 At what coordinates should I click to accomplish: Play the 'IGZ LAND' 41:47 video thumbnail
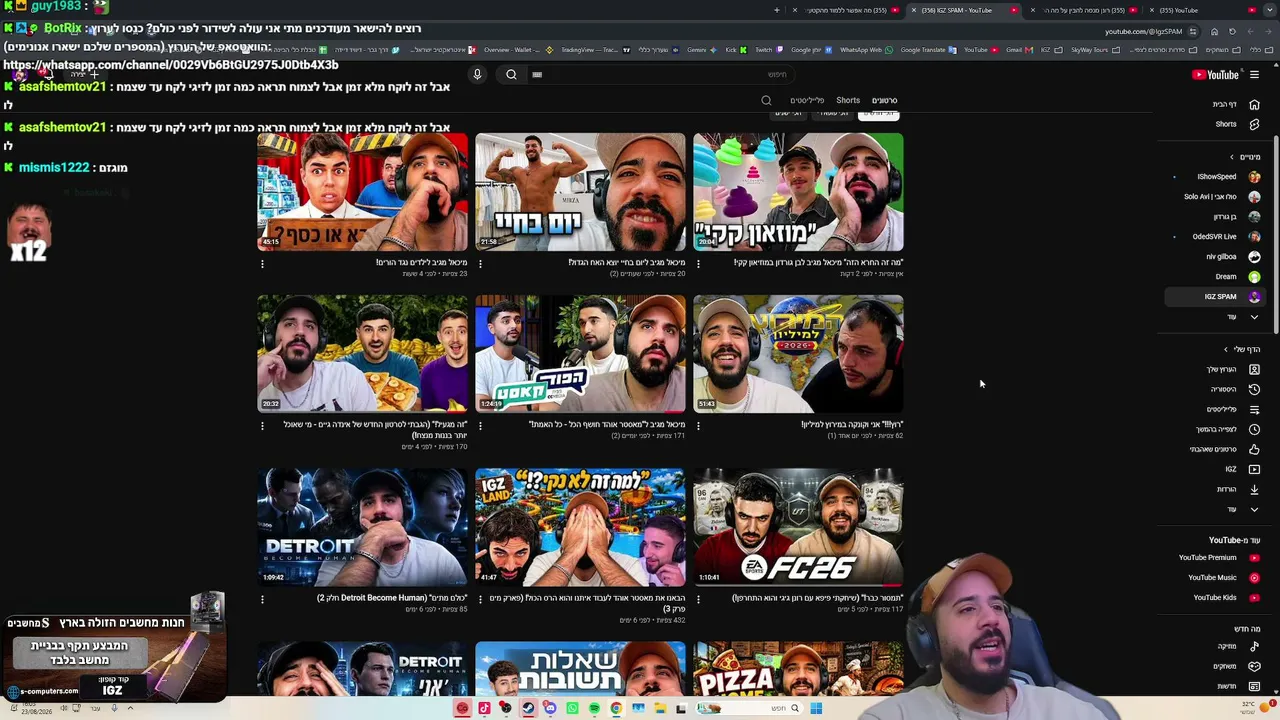(x=580, y=527)
